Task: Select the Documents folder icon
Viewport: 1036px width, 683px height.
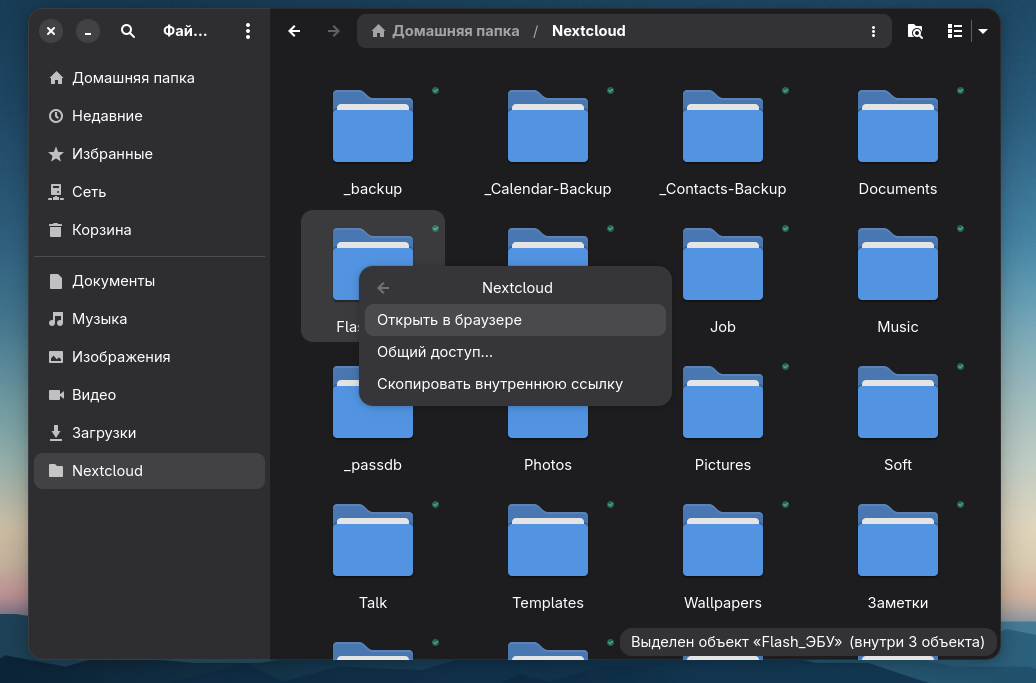Action: pyautogui.click(x=897, y=128)
